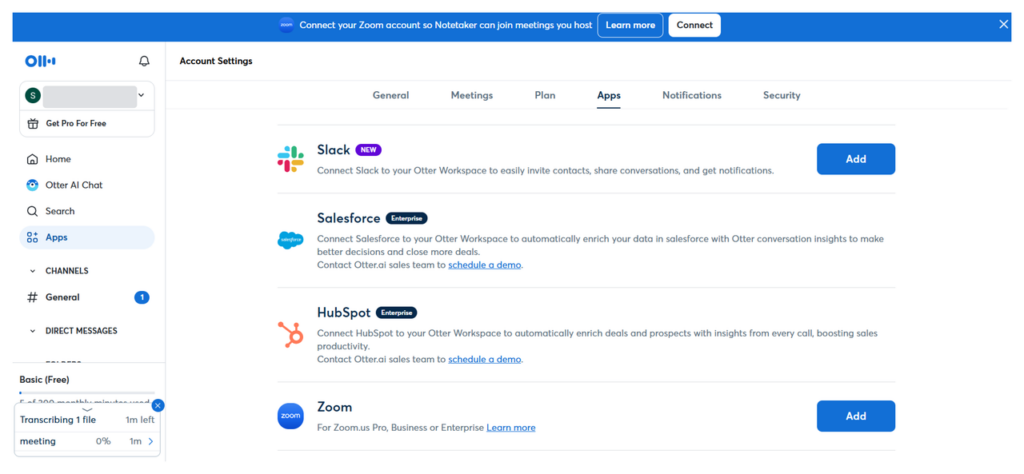Click the HubSpot Enterprise badge
Screen dimensions: 1024x474
tap(396, 313)
